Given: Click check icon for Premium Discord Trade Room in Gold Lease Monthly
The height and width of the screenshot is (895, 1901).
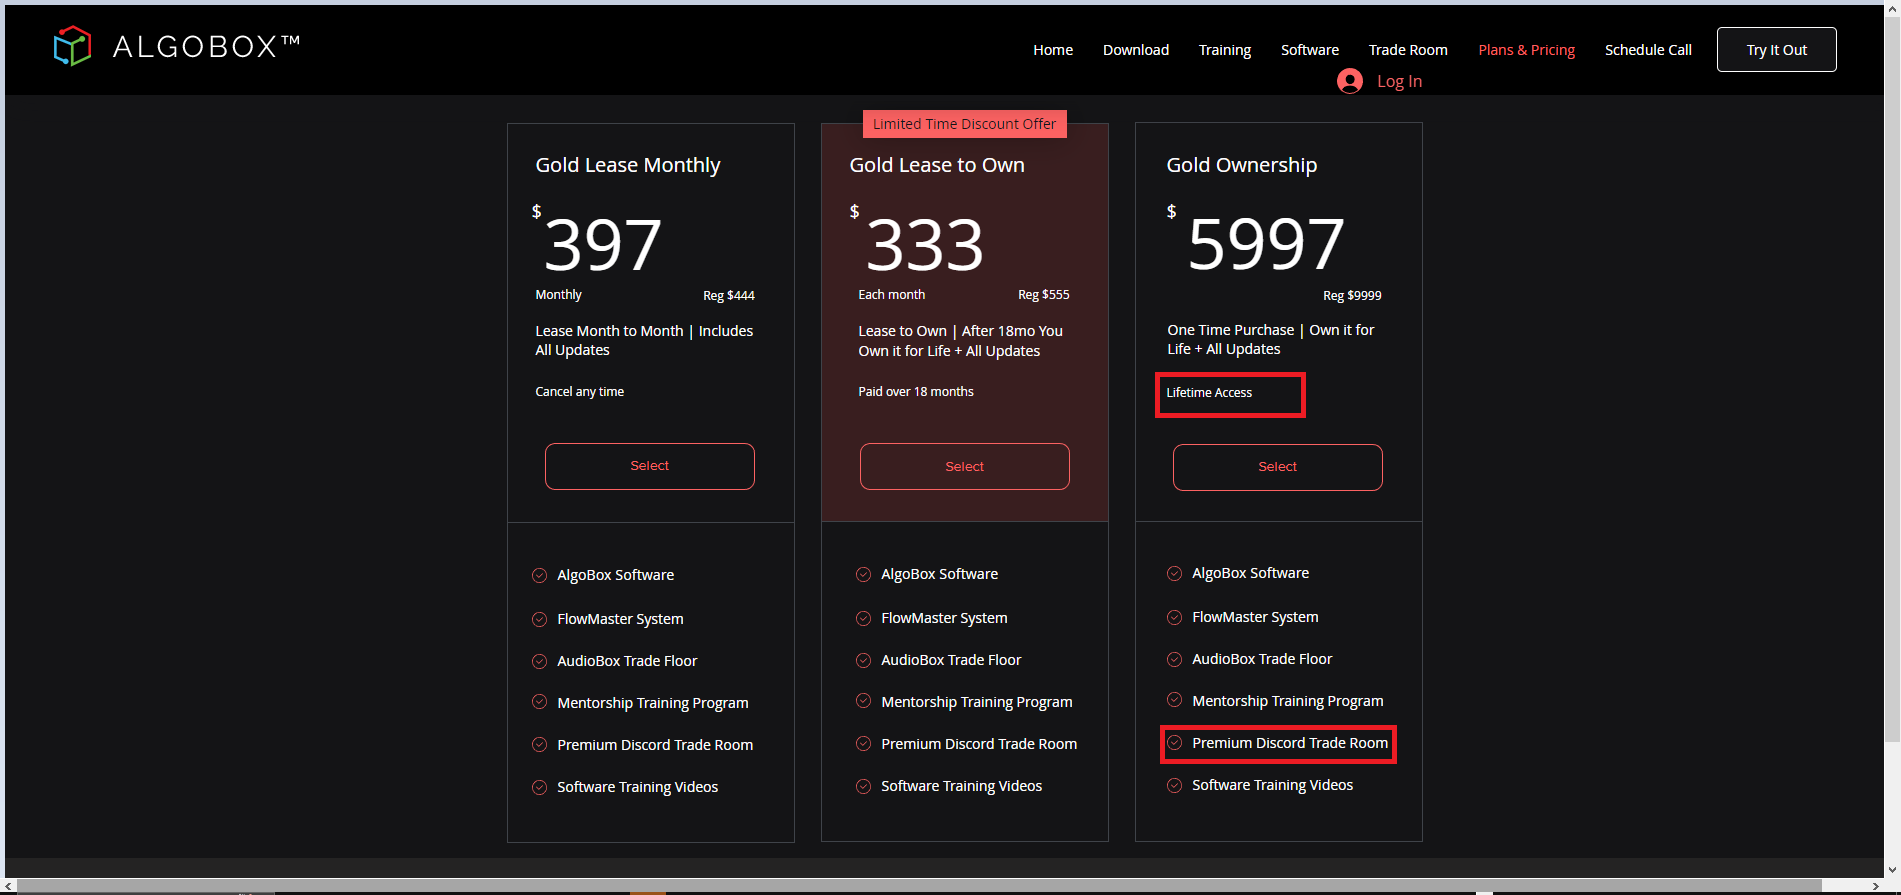Looking at the screenshot, I should pos(540,745).
